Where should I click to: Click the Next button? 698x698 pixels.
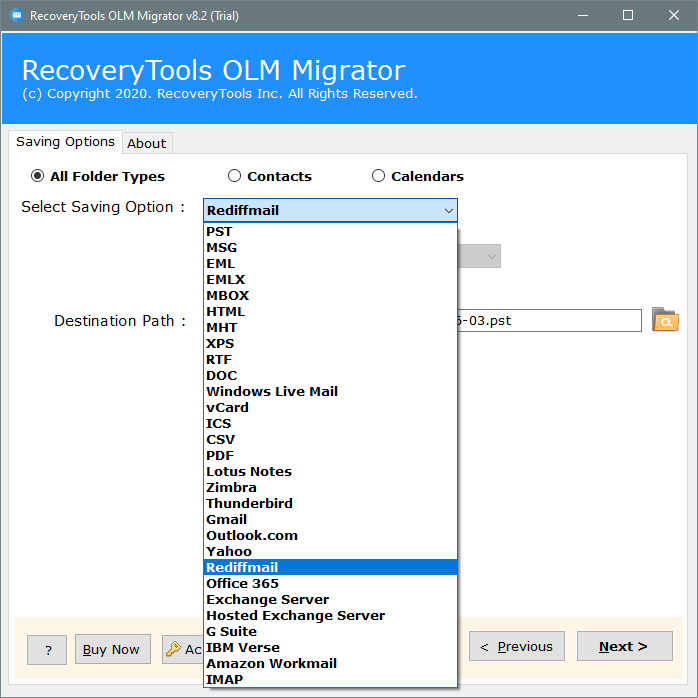625,646
